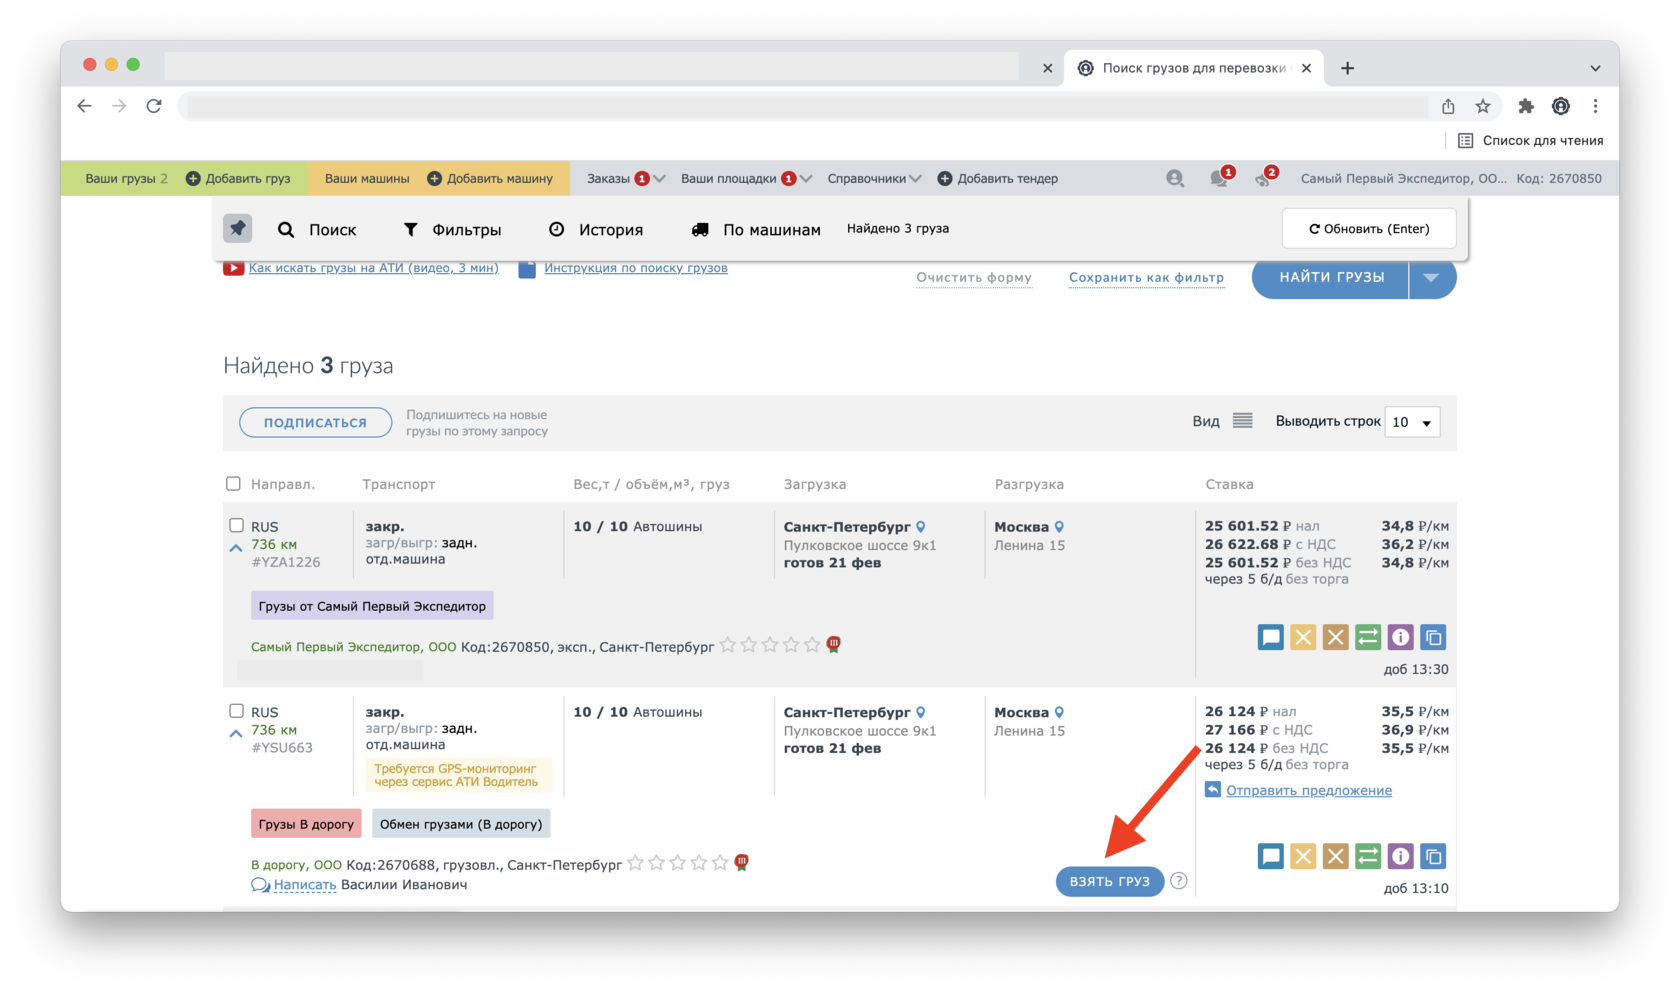Click Добавить груз in top menu
The width and height of the screenshot is (1680, 992).
point(238,179)
